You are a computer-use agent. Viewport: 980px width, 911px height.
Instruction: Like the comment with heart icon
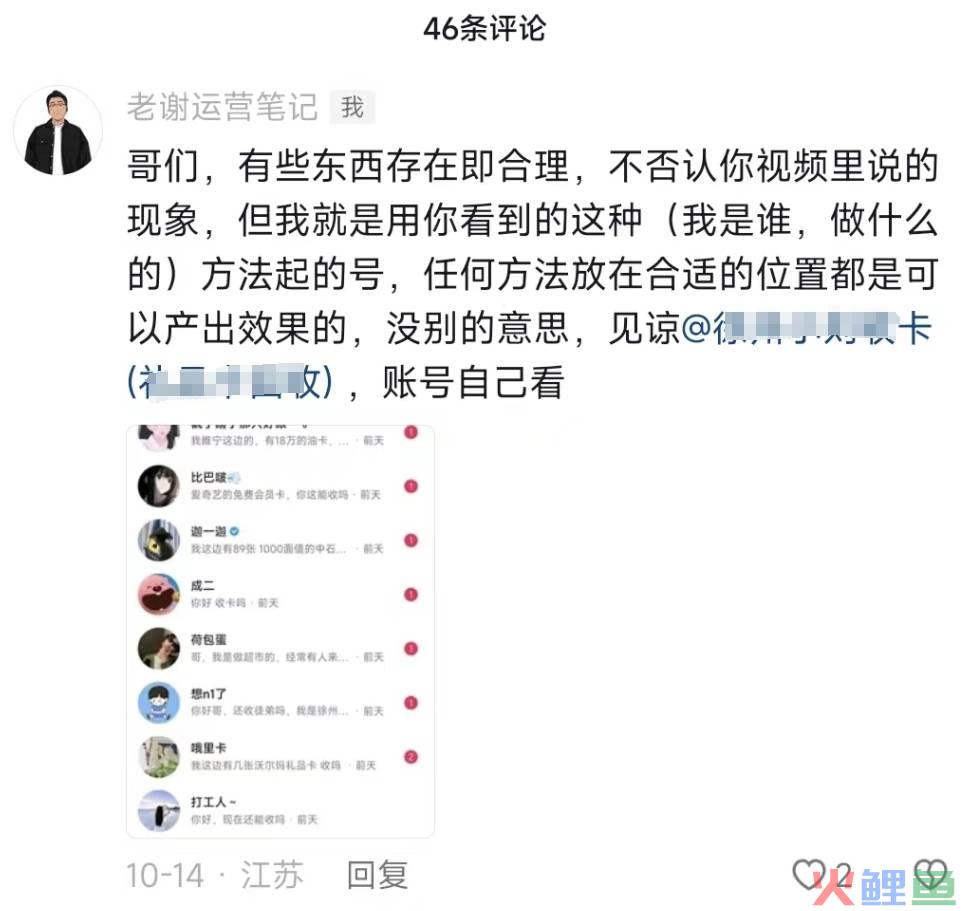click(809, 874)
